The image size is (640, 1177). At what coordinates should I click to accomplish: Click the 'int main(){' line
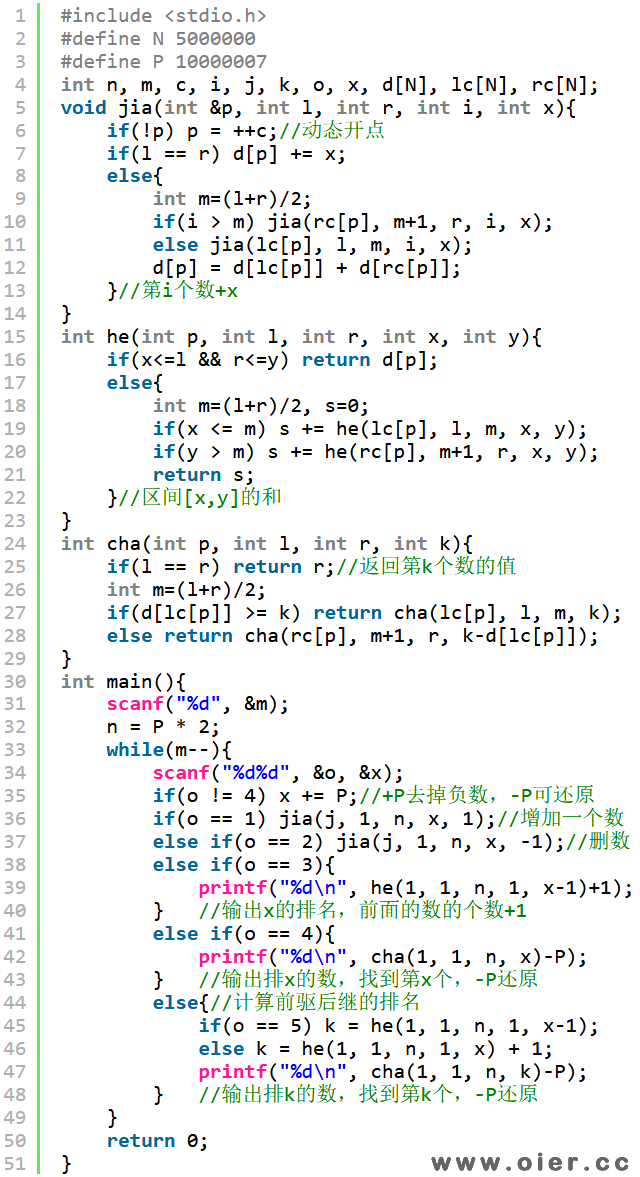pos(123,682)
